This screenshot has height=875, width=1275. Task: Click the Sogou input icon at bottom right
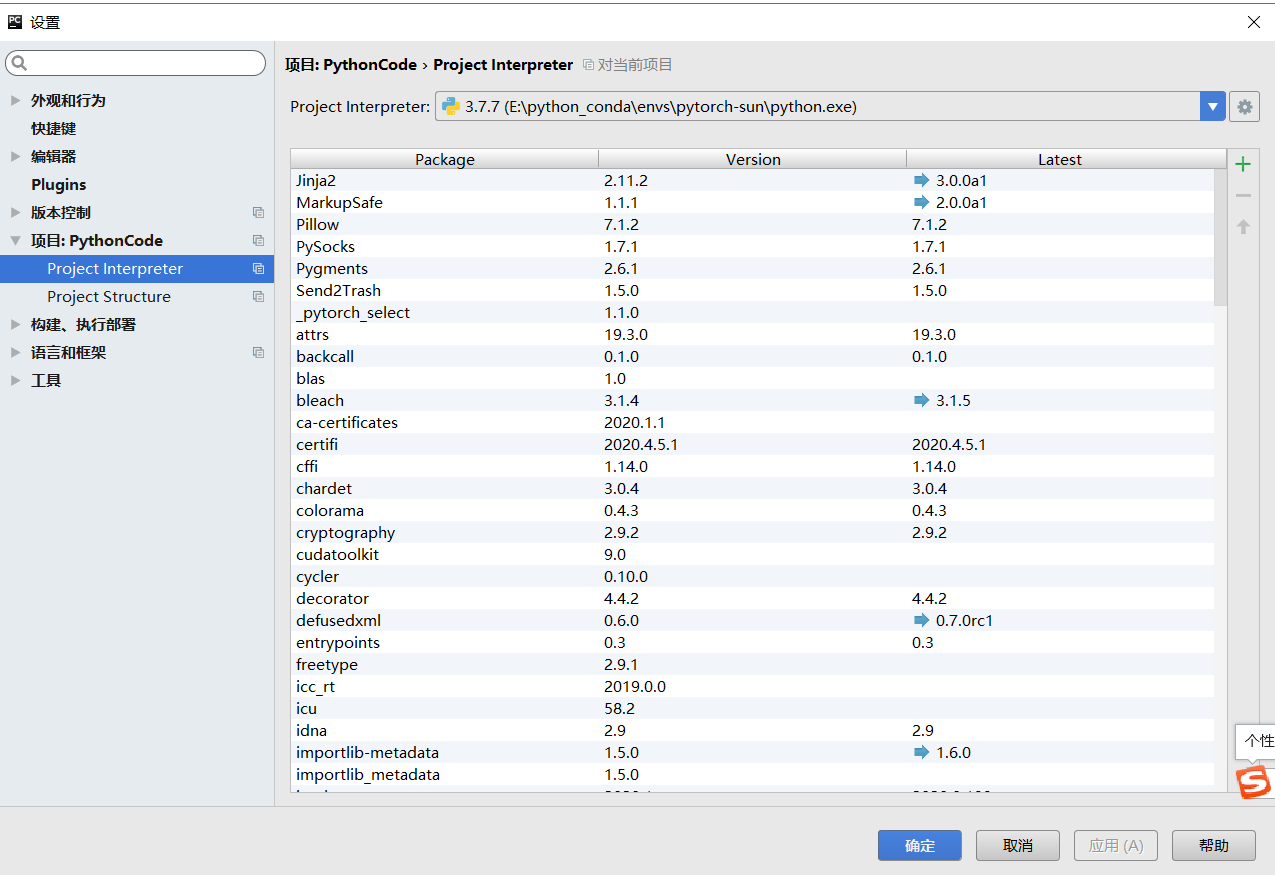(1254, 783)
